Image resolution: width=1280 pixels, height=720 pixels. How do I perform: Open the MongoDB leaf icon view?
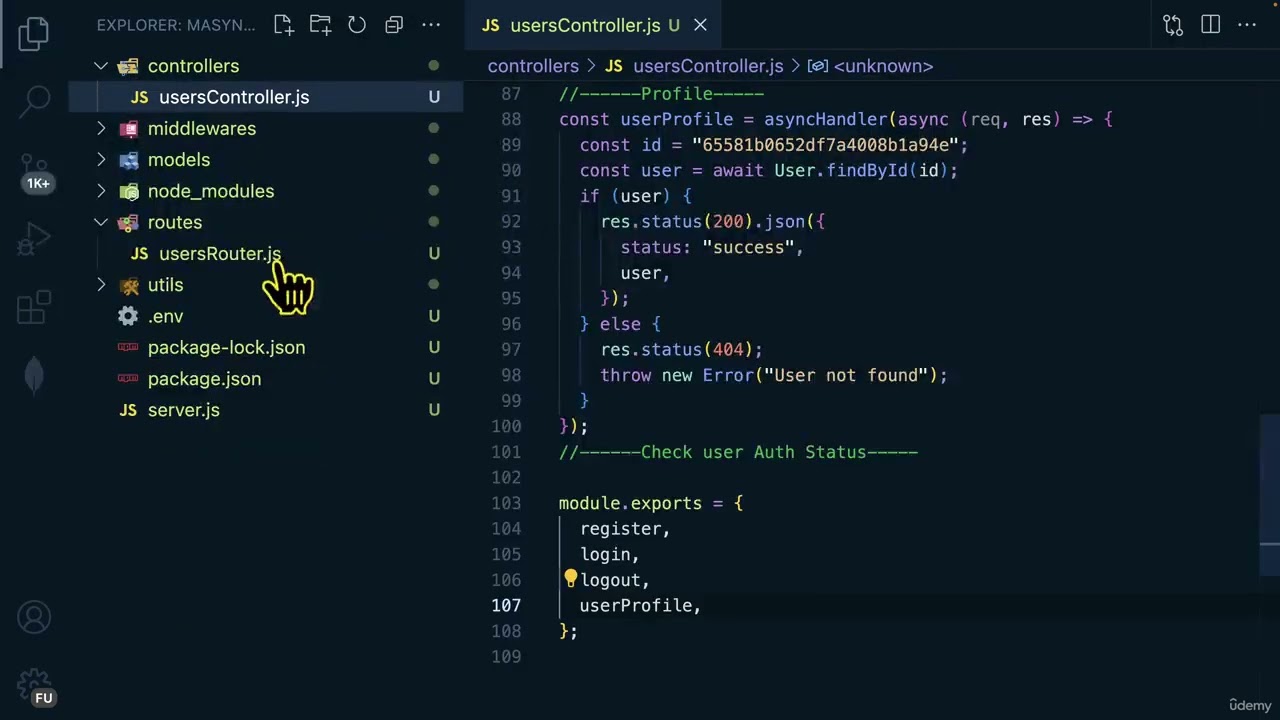pyautogui.click(x=34, y=375)
